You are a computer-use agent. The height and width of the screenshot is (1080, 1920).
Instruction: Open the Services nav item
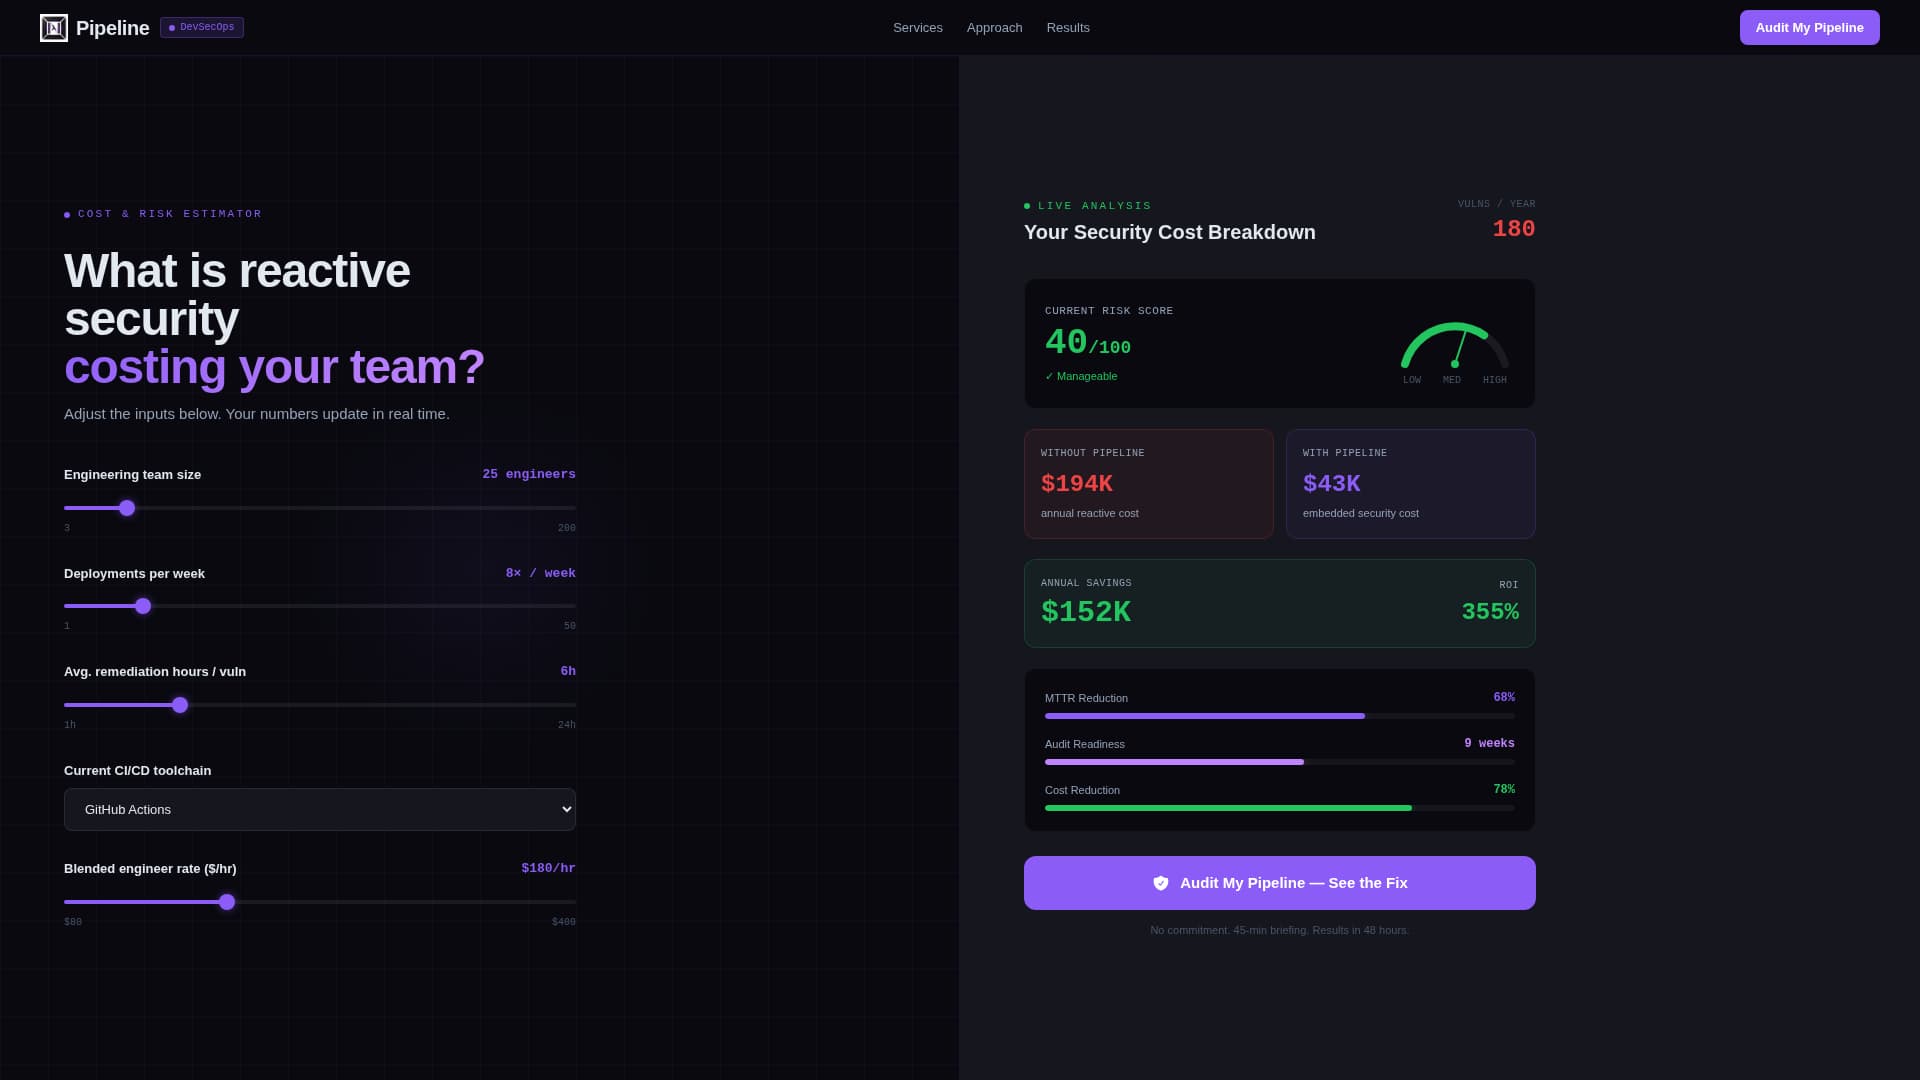[918, 28]
